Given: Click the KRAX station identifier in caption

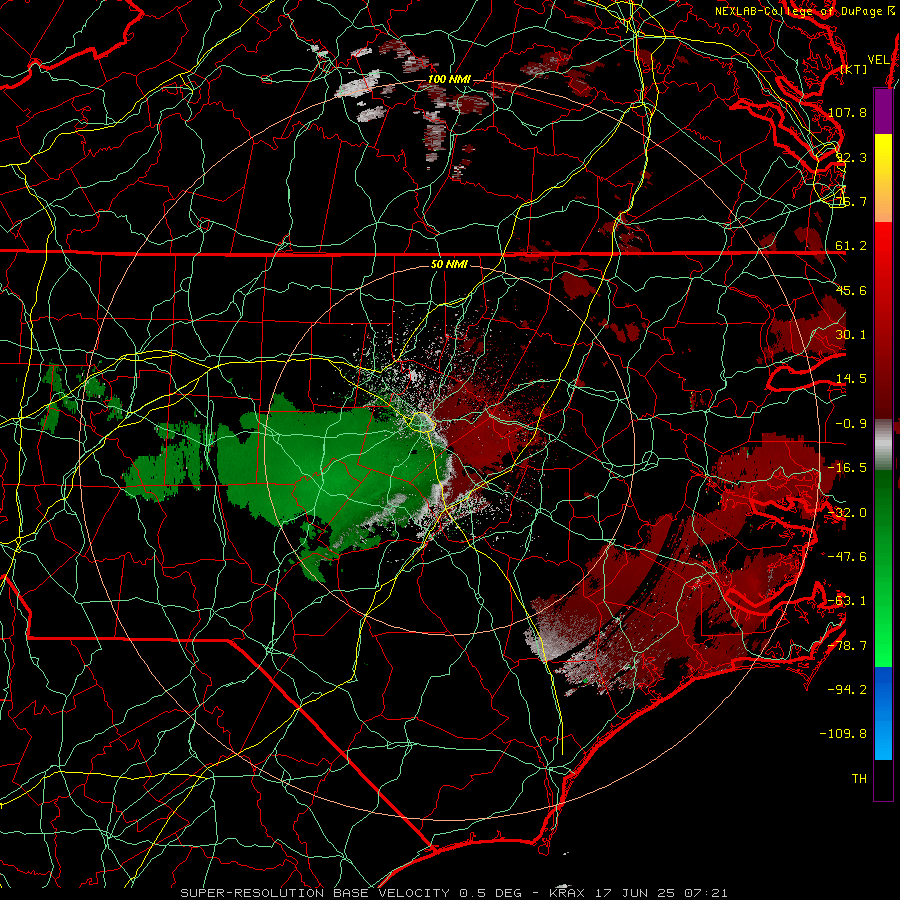Looking at the screenshot, I should [x=567, y=893].
